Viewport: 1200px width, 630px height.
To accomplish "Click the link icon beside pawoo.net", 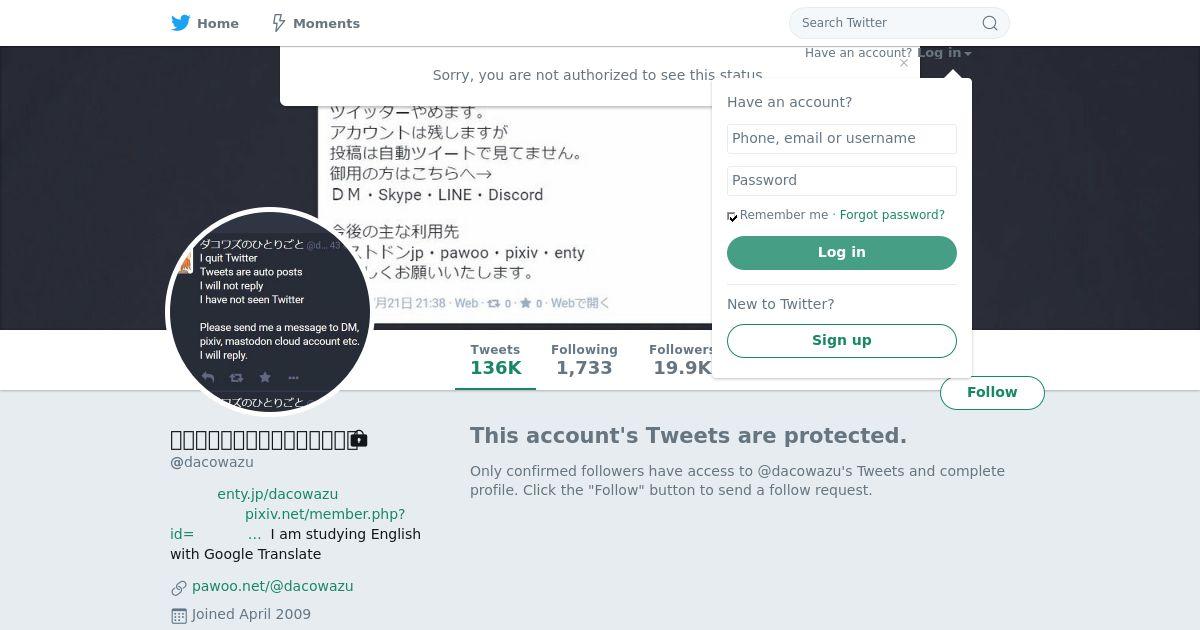I will (x=179, y=588).
